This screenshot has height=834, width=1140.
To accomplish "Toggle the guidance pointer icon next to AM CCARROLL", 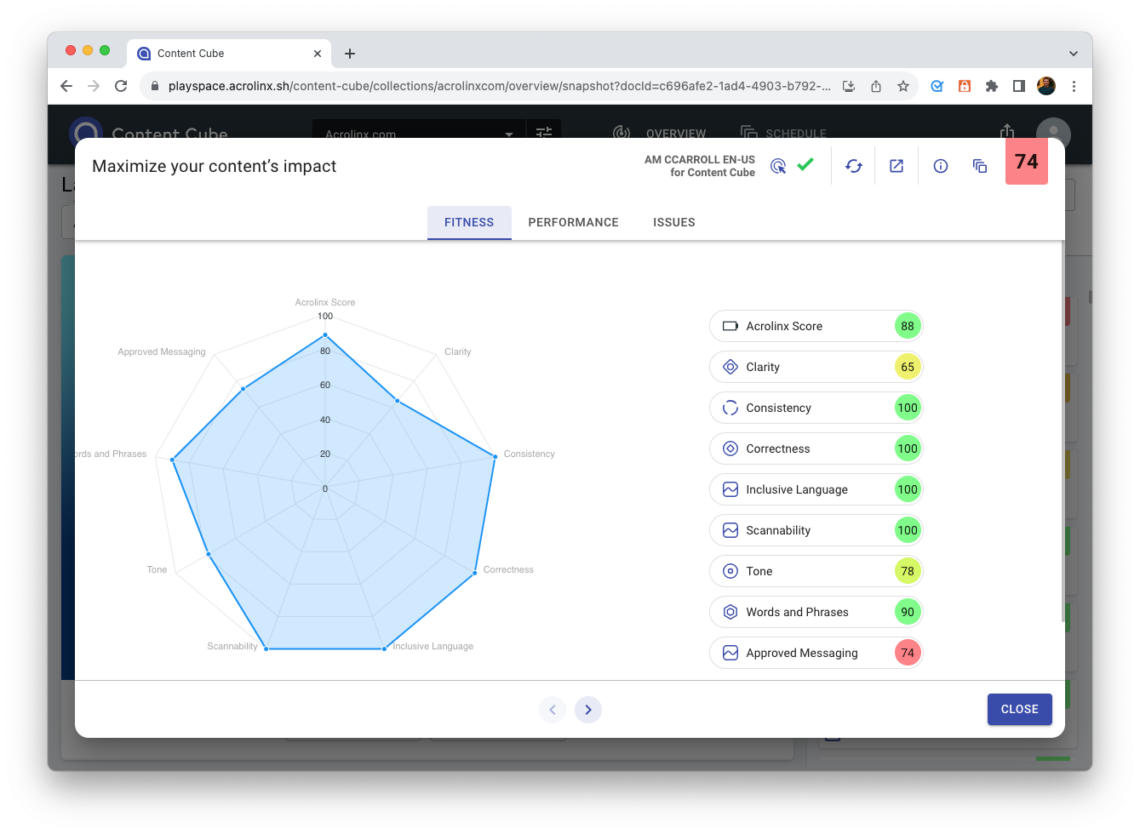I will coord(779,166).
